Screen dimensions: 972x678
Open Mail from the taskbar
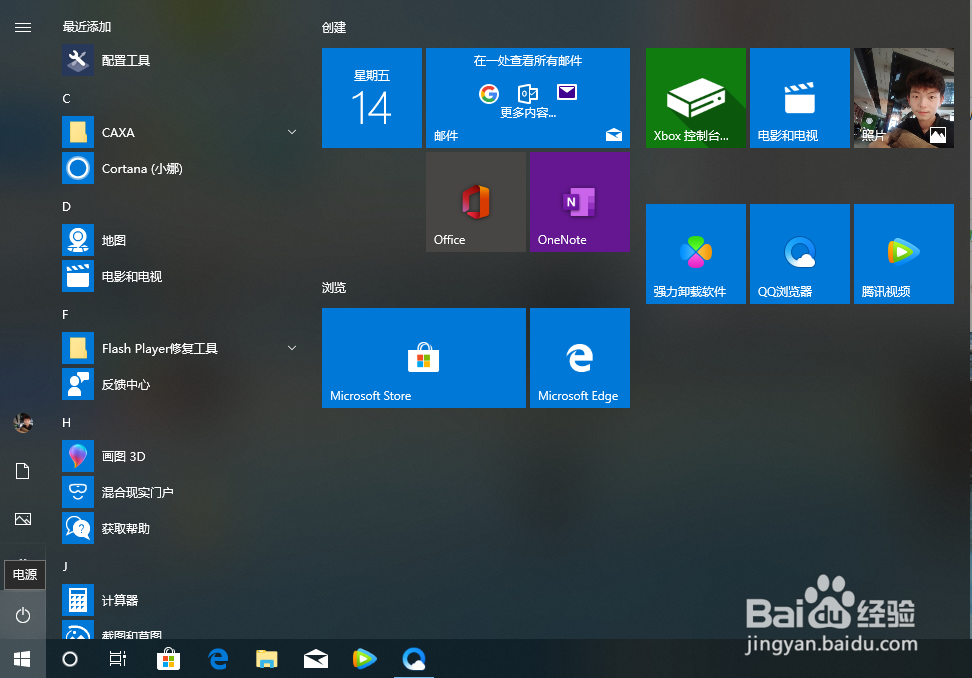(x=316, y=659)
